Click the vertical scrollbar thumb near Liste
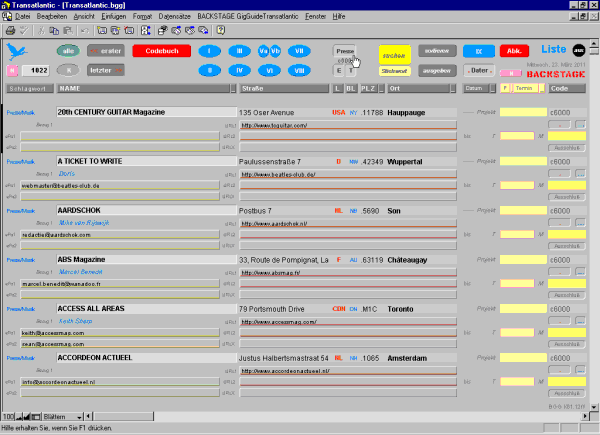The image size is (600, 435). [x=594, y=51]
